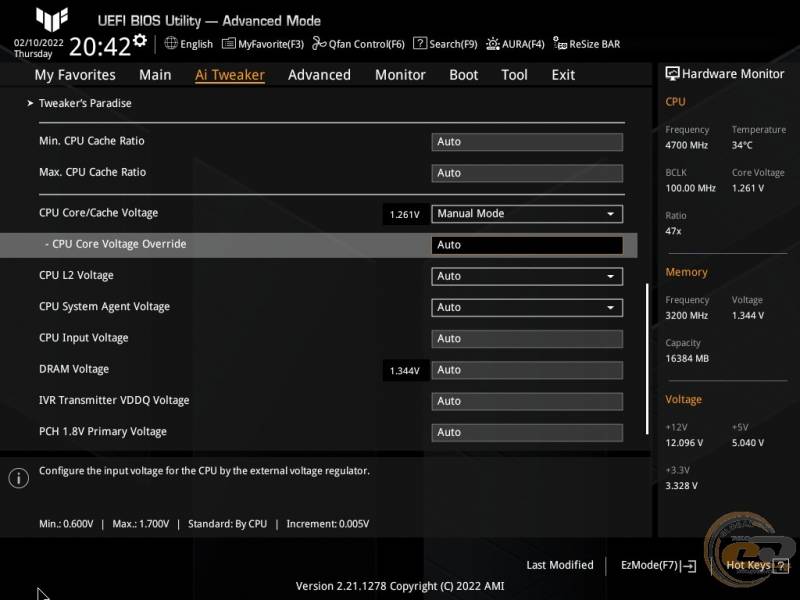Open the Monitor tab
800x600 pixels.
[x=400, y=75]
